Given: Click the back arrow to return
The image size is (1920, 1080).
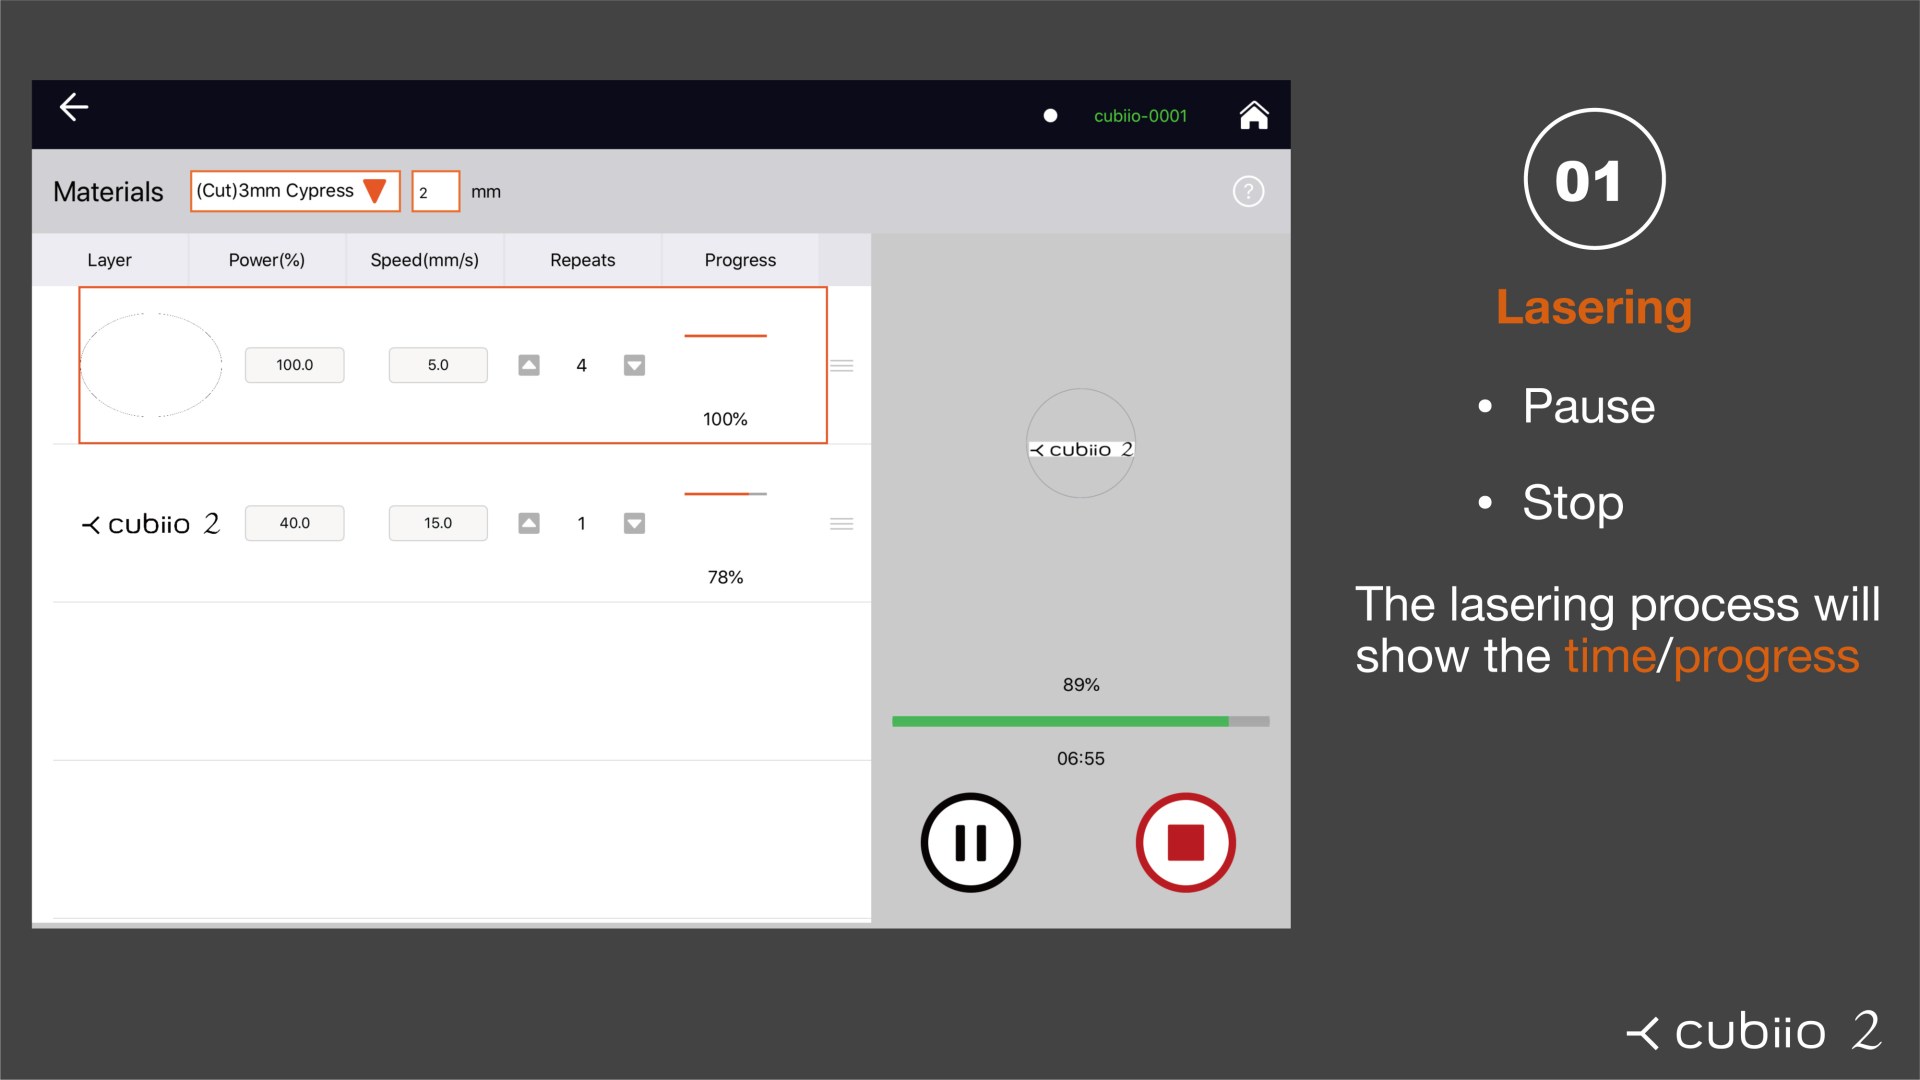Looking at the screenshot, I should pos(73,107).
